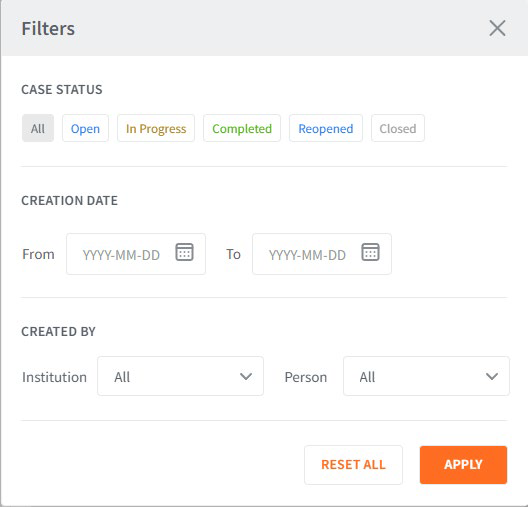Toggle the Closed status filter
The width and height of the screenshot is (528, 507).
[x=398, y=128]
